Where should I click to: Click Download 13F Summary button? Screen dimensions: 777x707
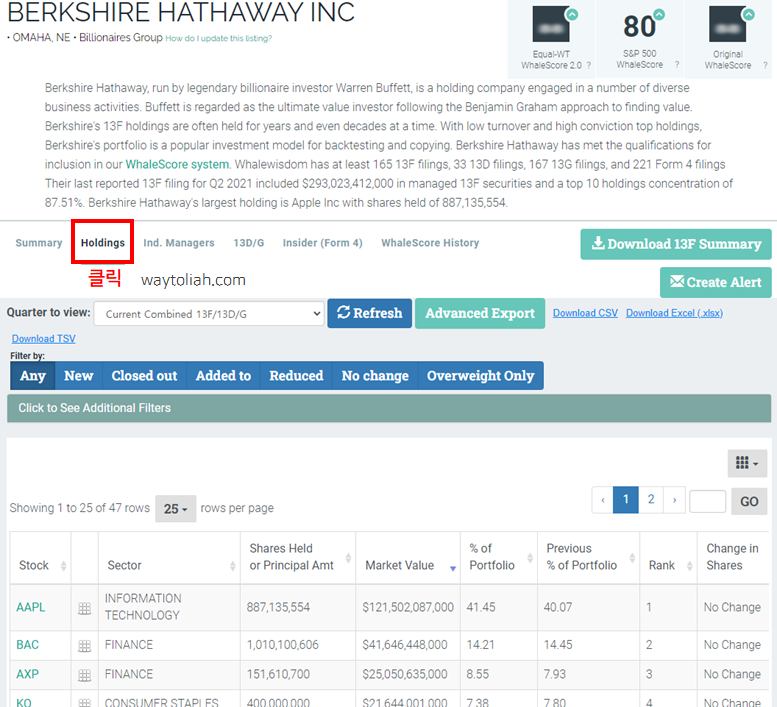676,244
